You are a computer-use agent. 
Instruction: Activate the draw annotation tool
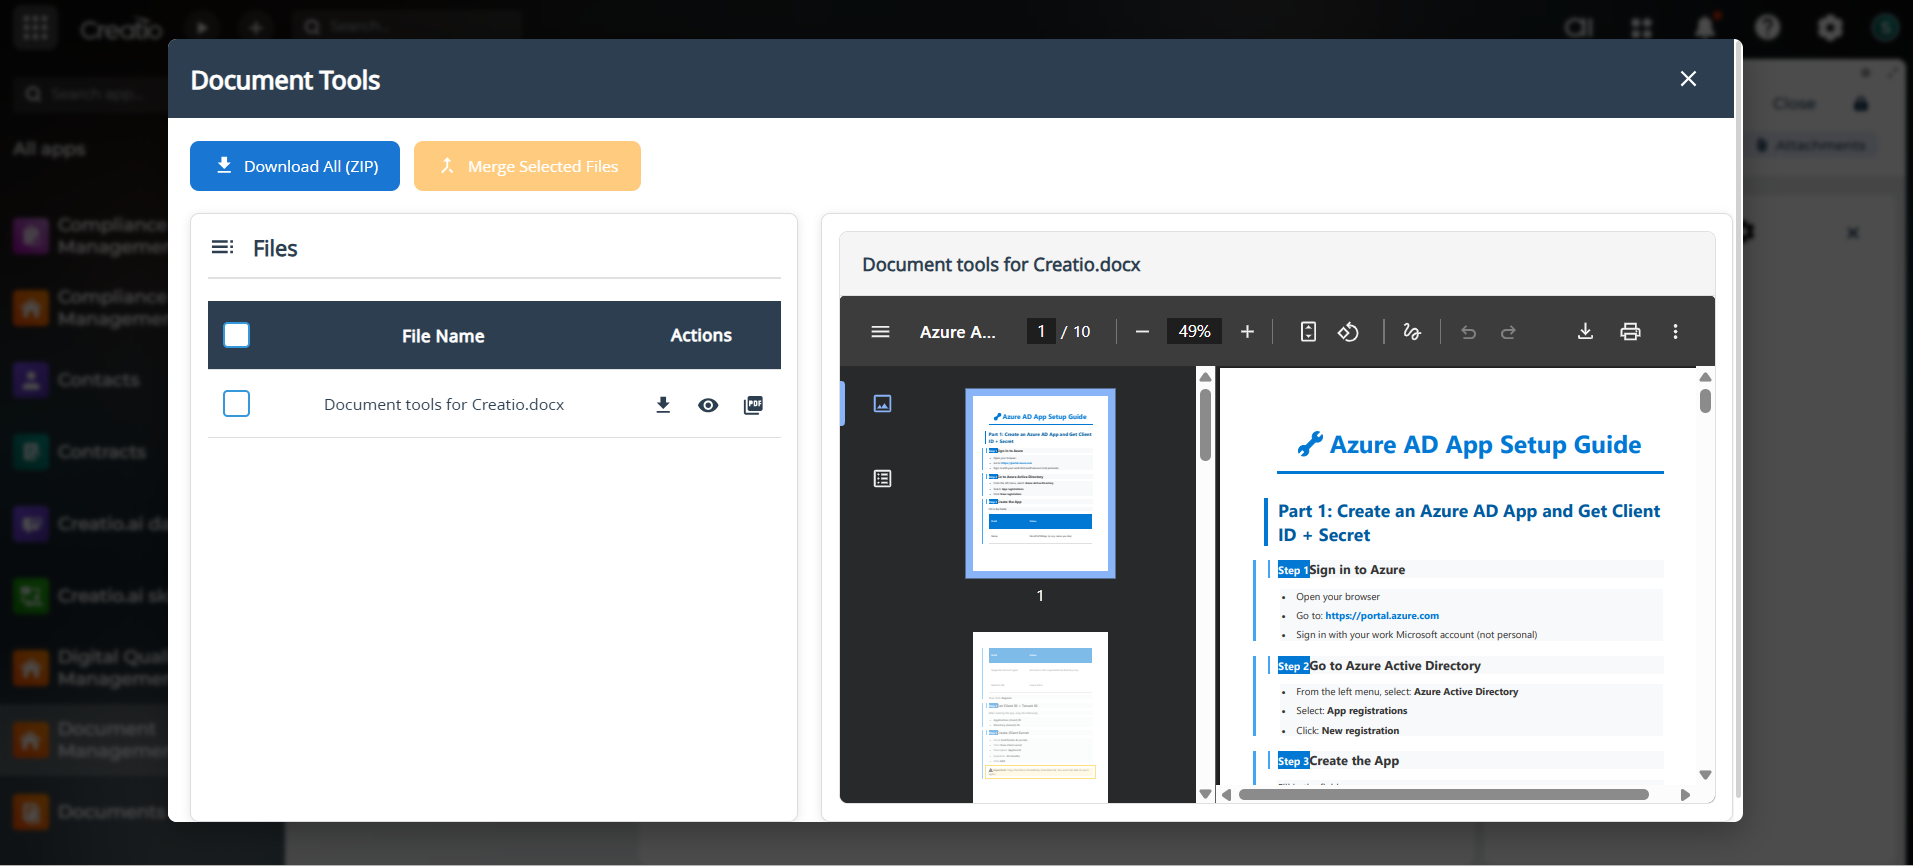(1411, 332)
